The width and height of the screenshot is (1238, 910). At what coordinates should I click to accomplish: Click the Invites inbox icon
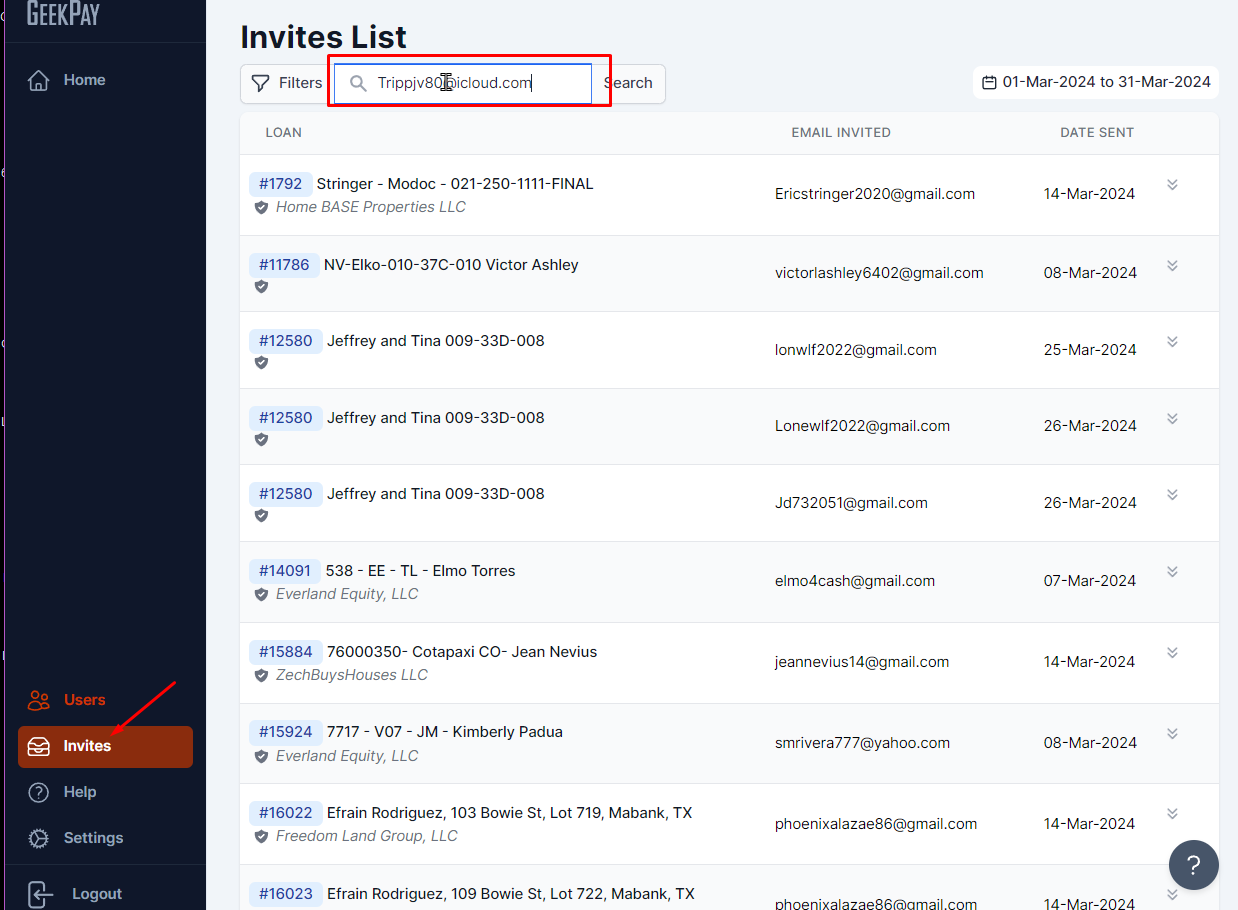(x=39, y=746)
